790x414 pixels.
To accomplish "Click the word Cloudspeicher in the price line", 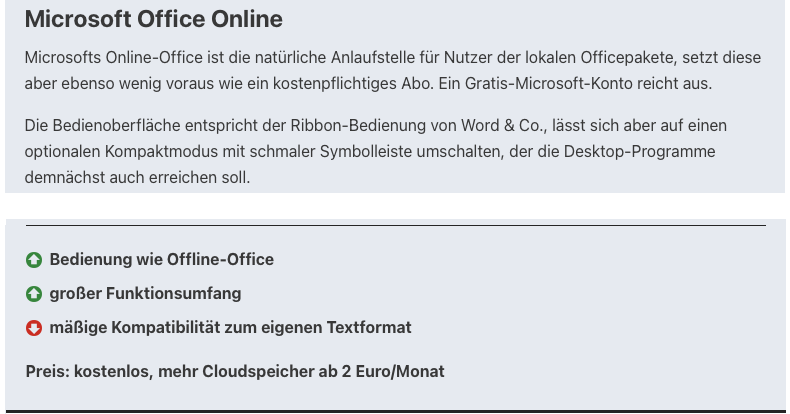I will pos(257,372).
